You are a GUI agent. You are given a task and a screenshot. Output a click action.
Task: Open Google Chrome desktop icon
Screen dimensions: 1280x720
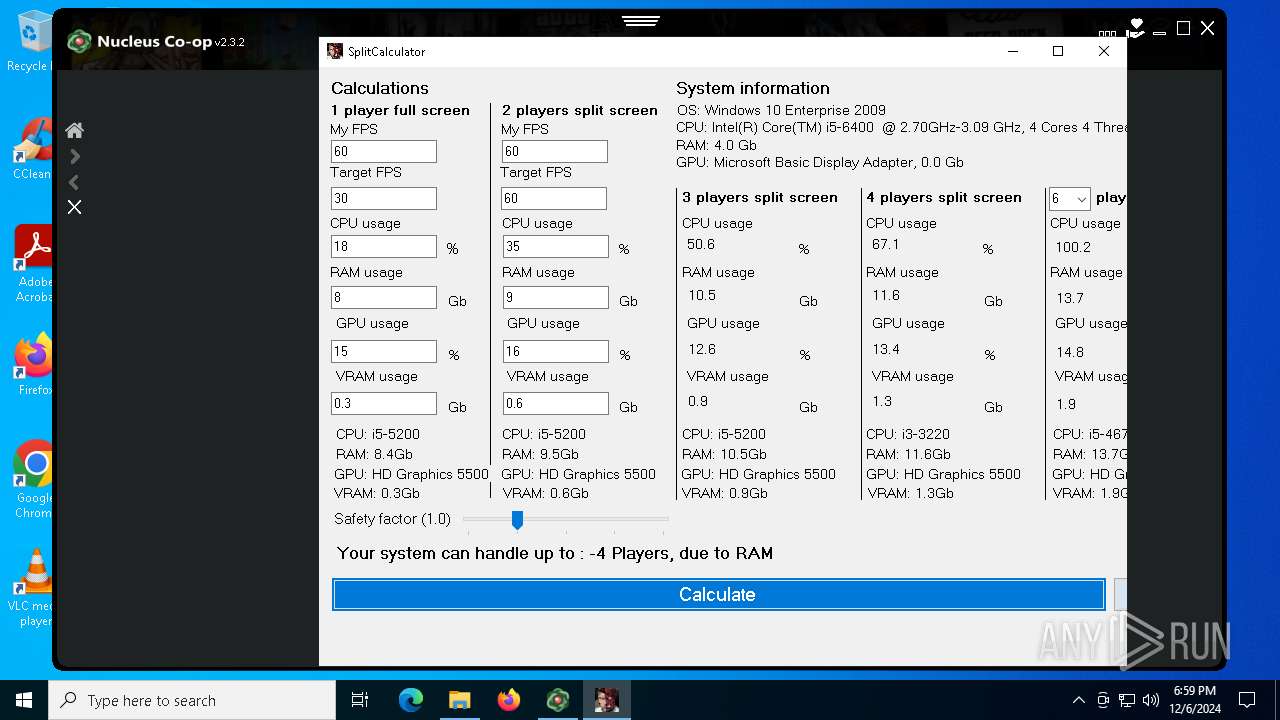33,479
